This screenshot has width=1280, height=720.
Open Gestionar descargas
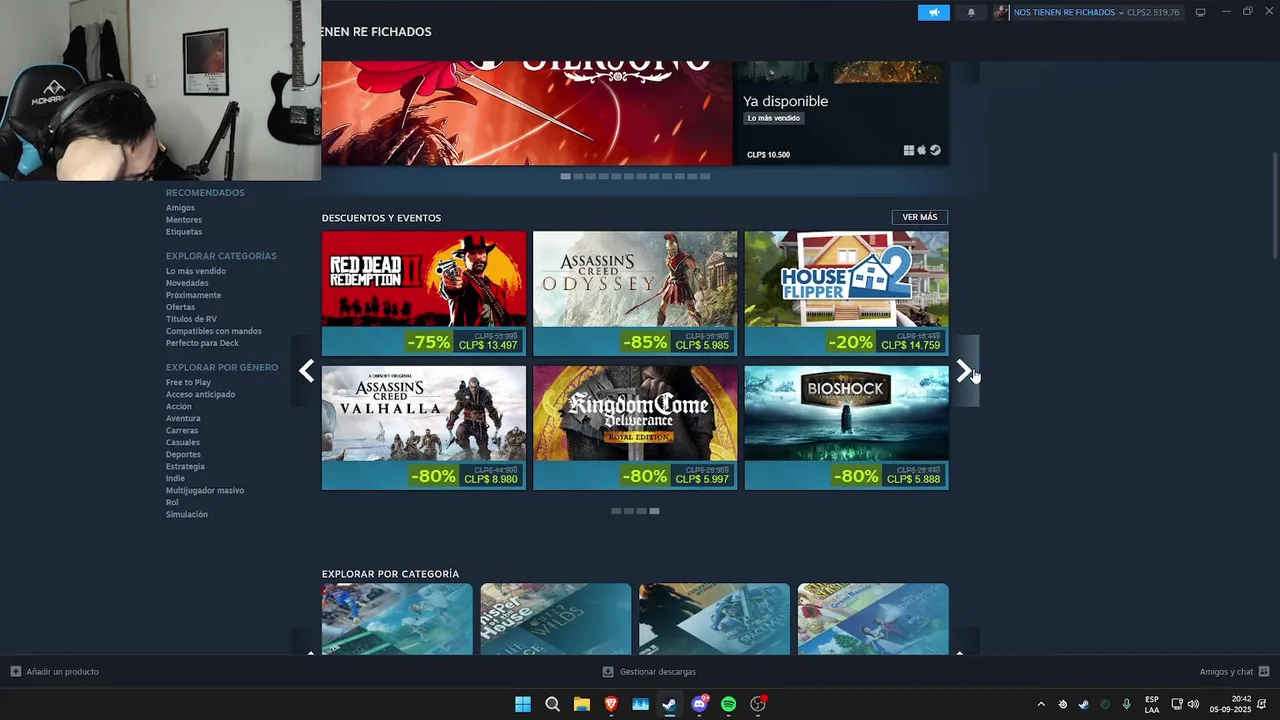tap(649, 672)
